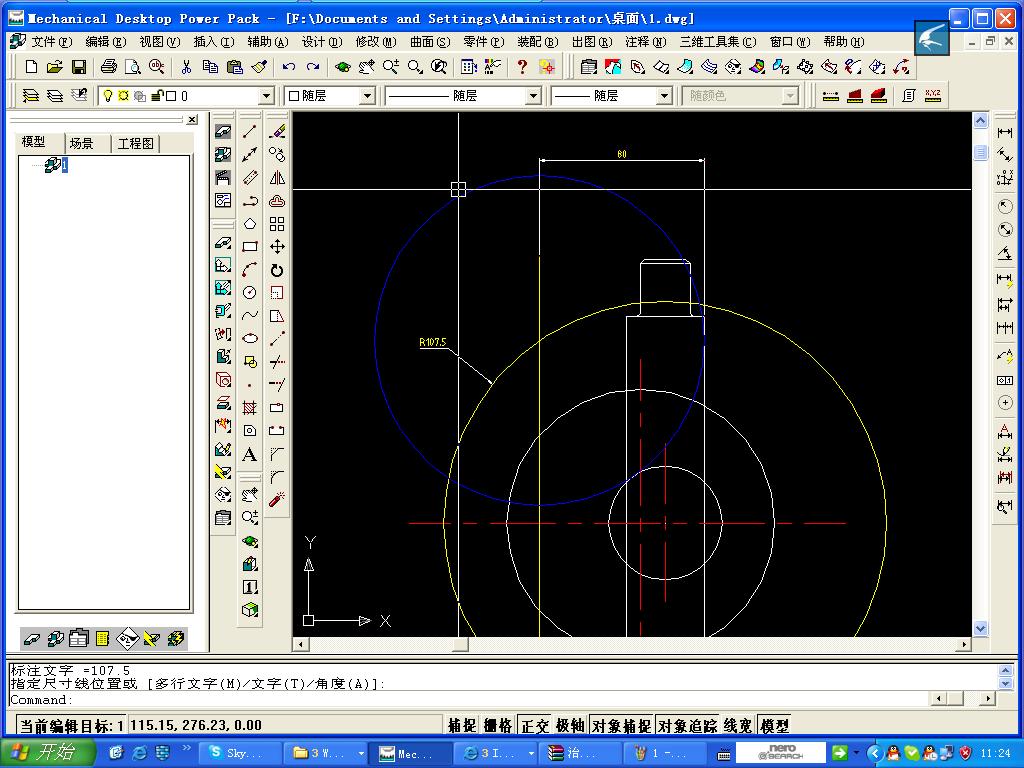Open the lineweight 随层 dropdown

(x=664, y=96)
